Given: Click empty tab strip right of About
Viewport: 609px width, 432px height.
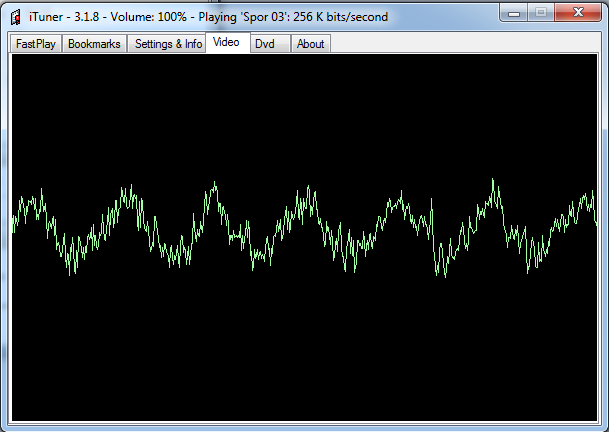Looking at the screenshot, I should [460, 44].
